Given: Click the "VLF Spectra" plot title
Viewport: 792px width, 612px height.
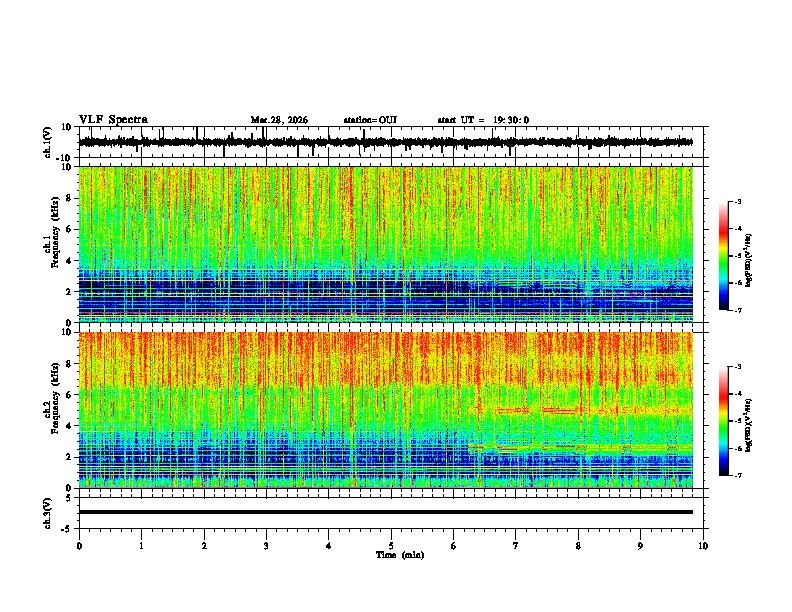Looking at the screenshot, I should pos(113,120).
